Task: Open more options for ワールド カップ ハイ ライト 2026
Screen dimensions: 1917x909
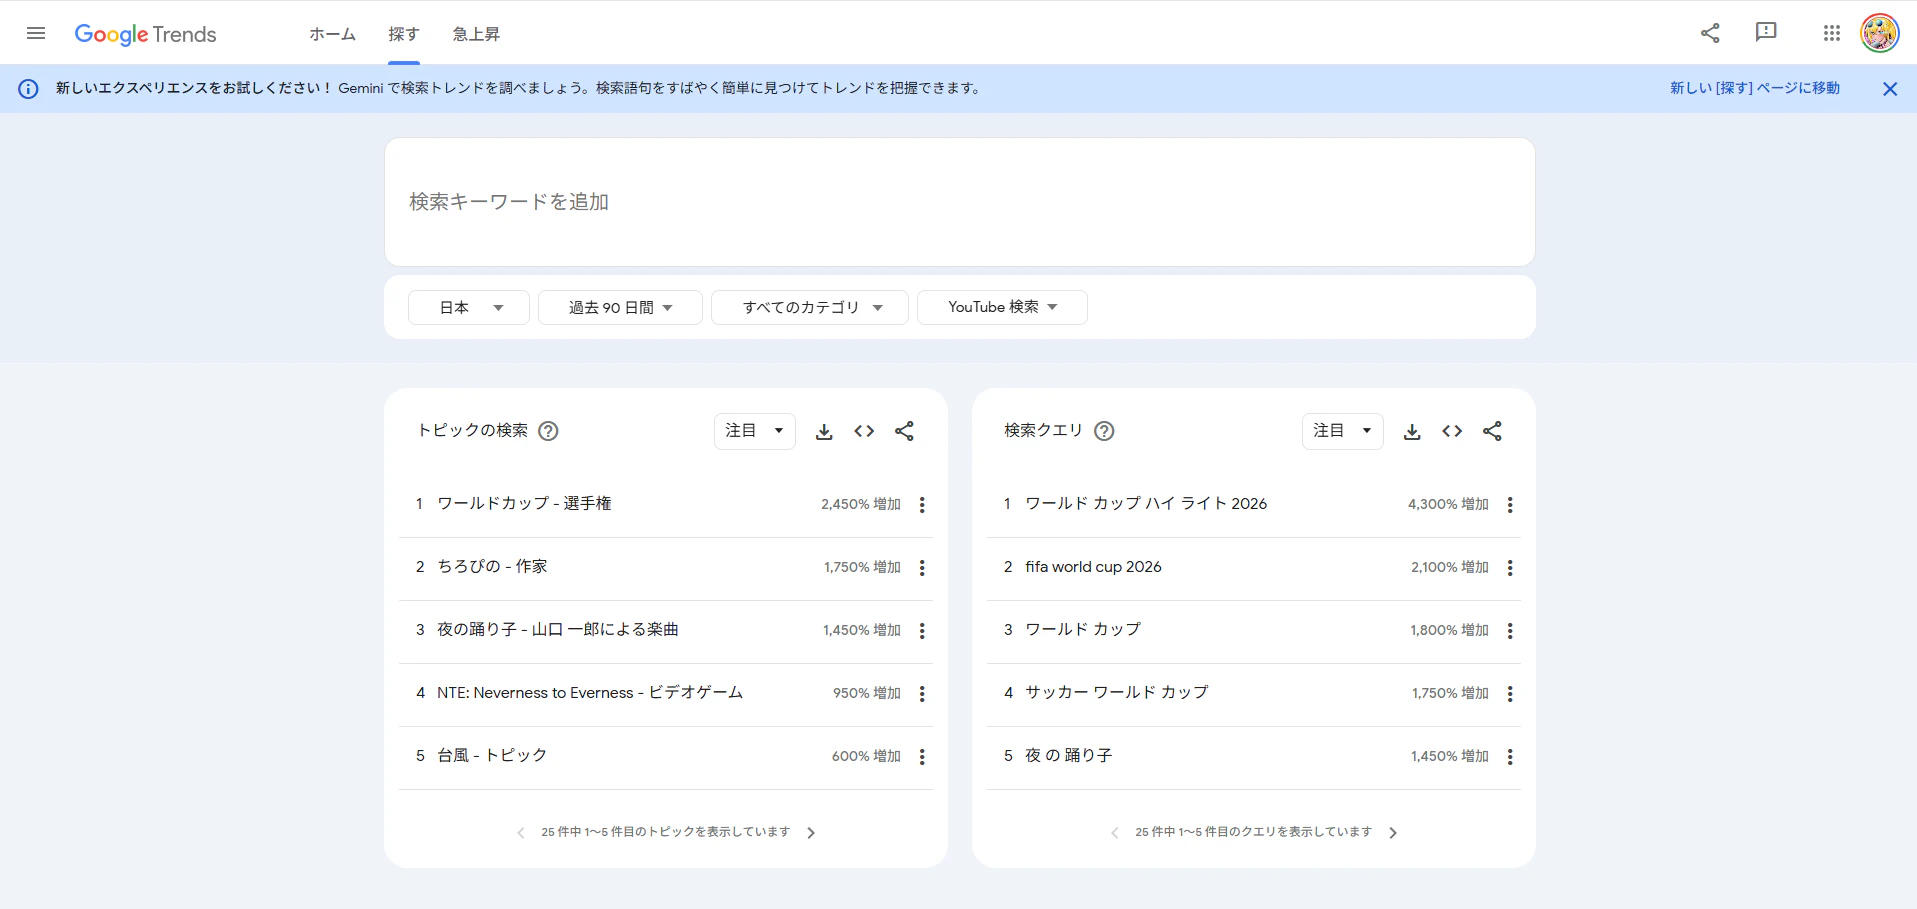Action: [1510, 505]
